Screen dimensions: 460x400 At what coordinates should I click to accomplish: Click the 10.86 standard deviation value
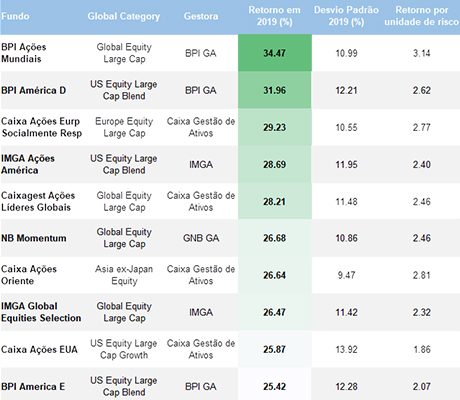(346, 238)
